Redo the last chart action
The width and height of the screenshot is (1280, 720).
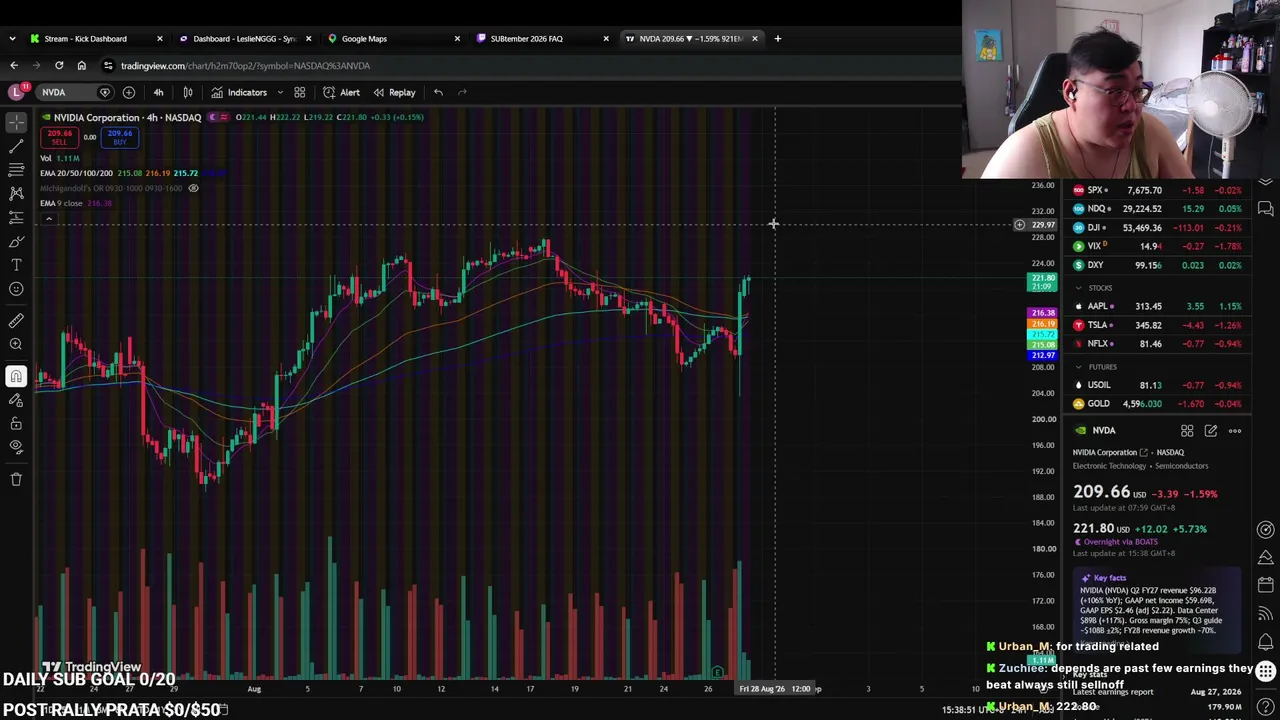[462, 92]
